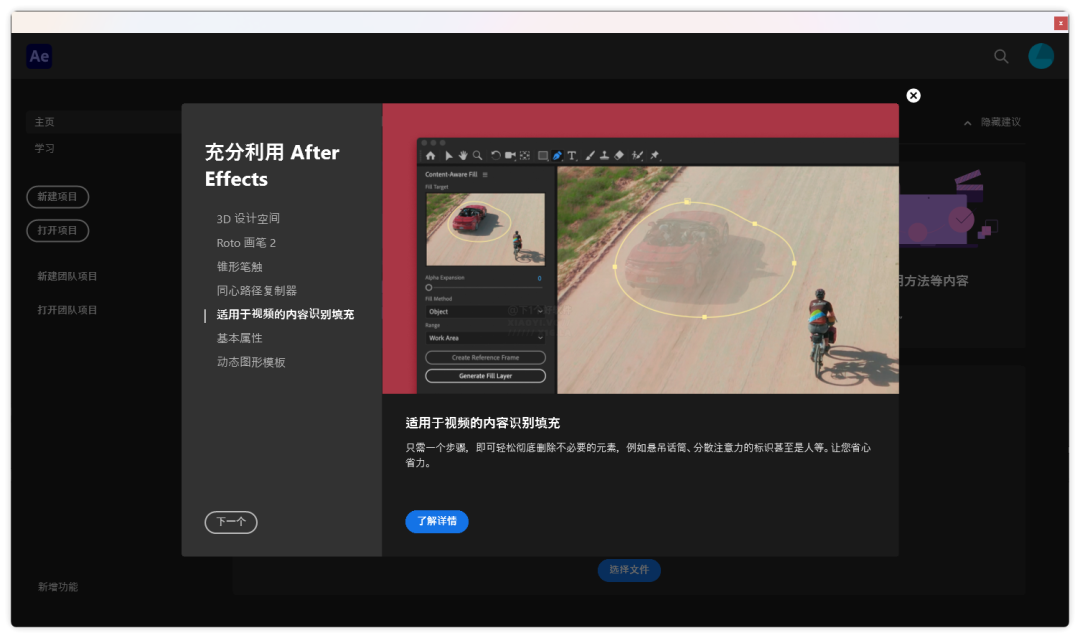Open search with the magnifier icon
The image size is (1080, 638).
point(1001,57)
